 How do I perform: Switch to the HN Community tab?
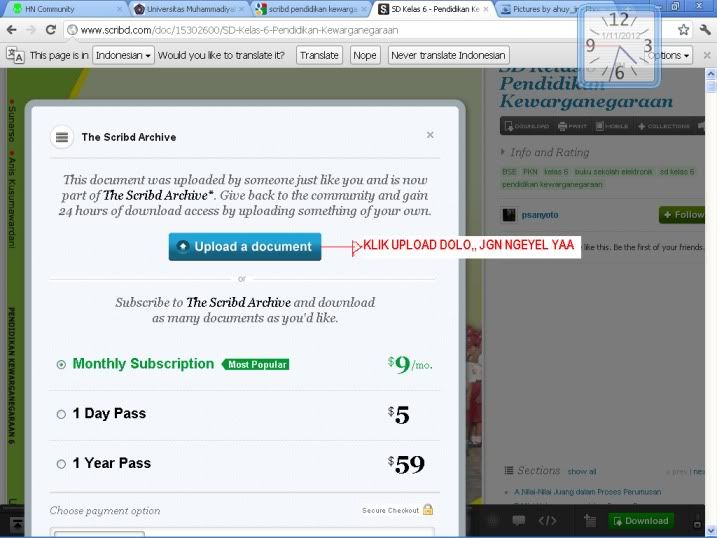click(x=63, y=9)
